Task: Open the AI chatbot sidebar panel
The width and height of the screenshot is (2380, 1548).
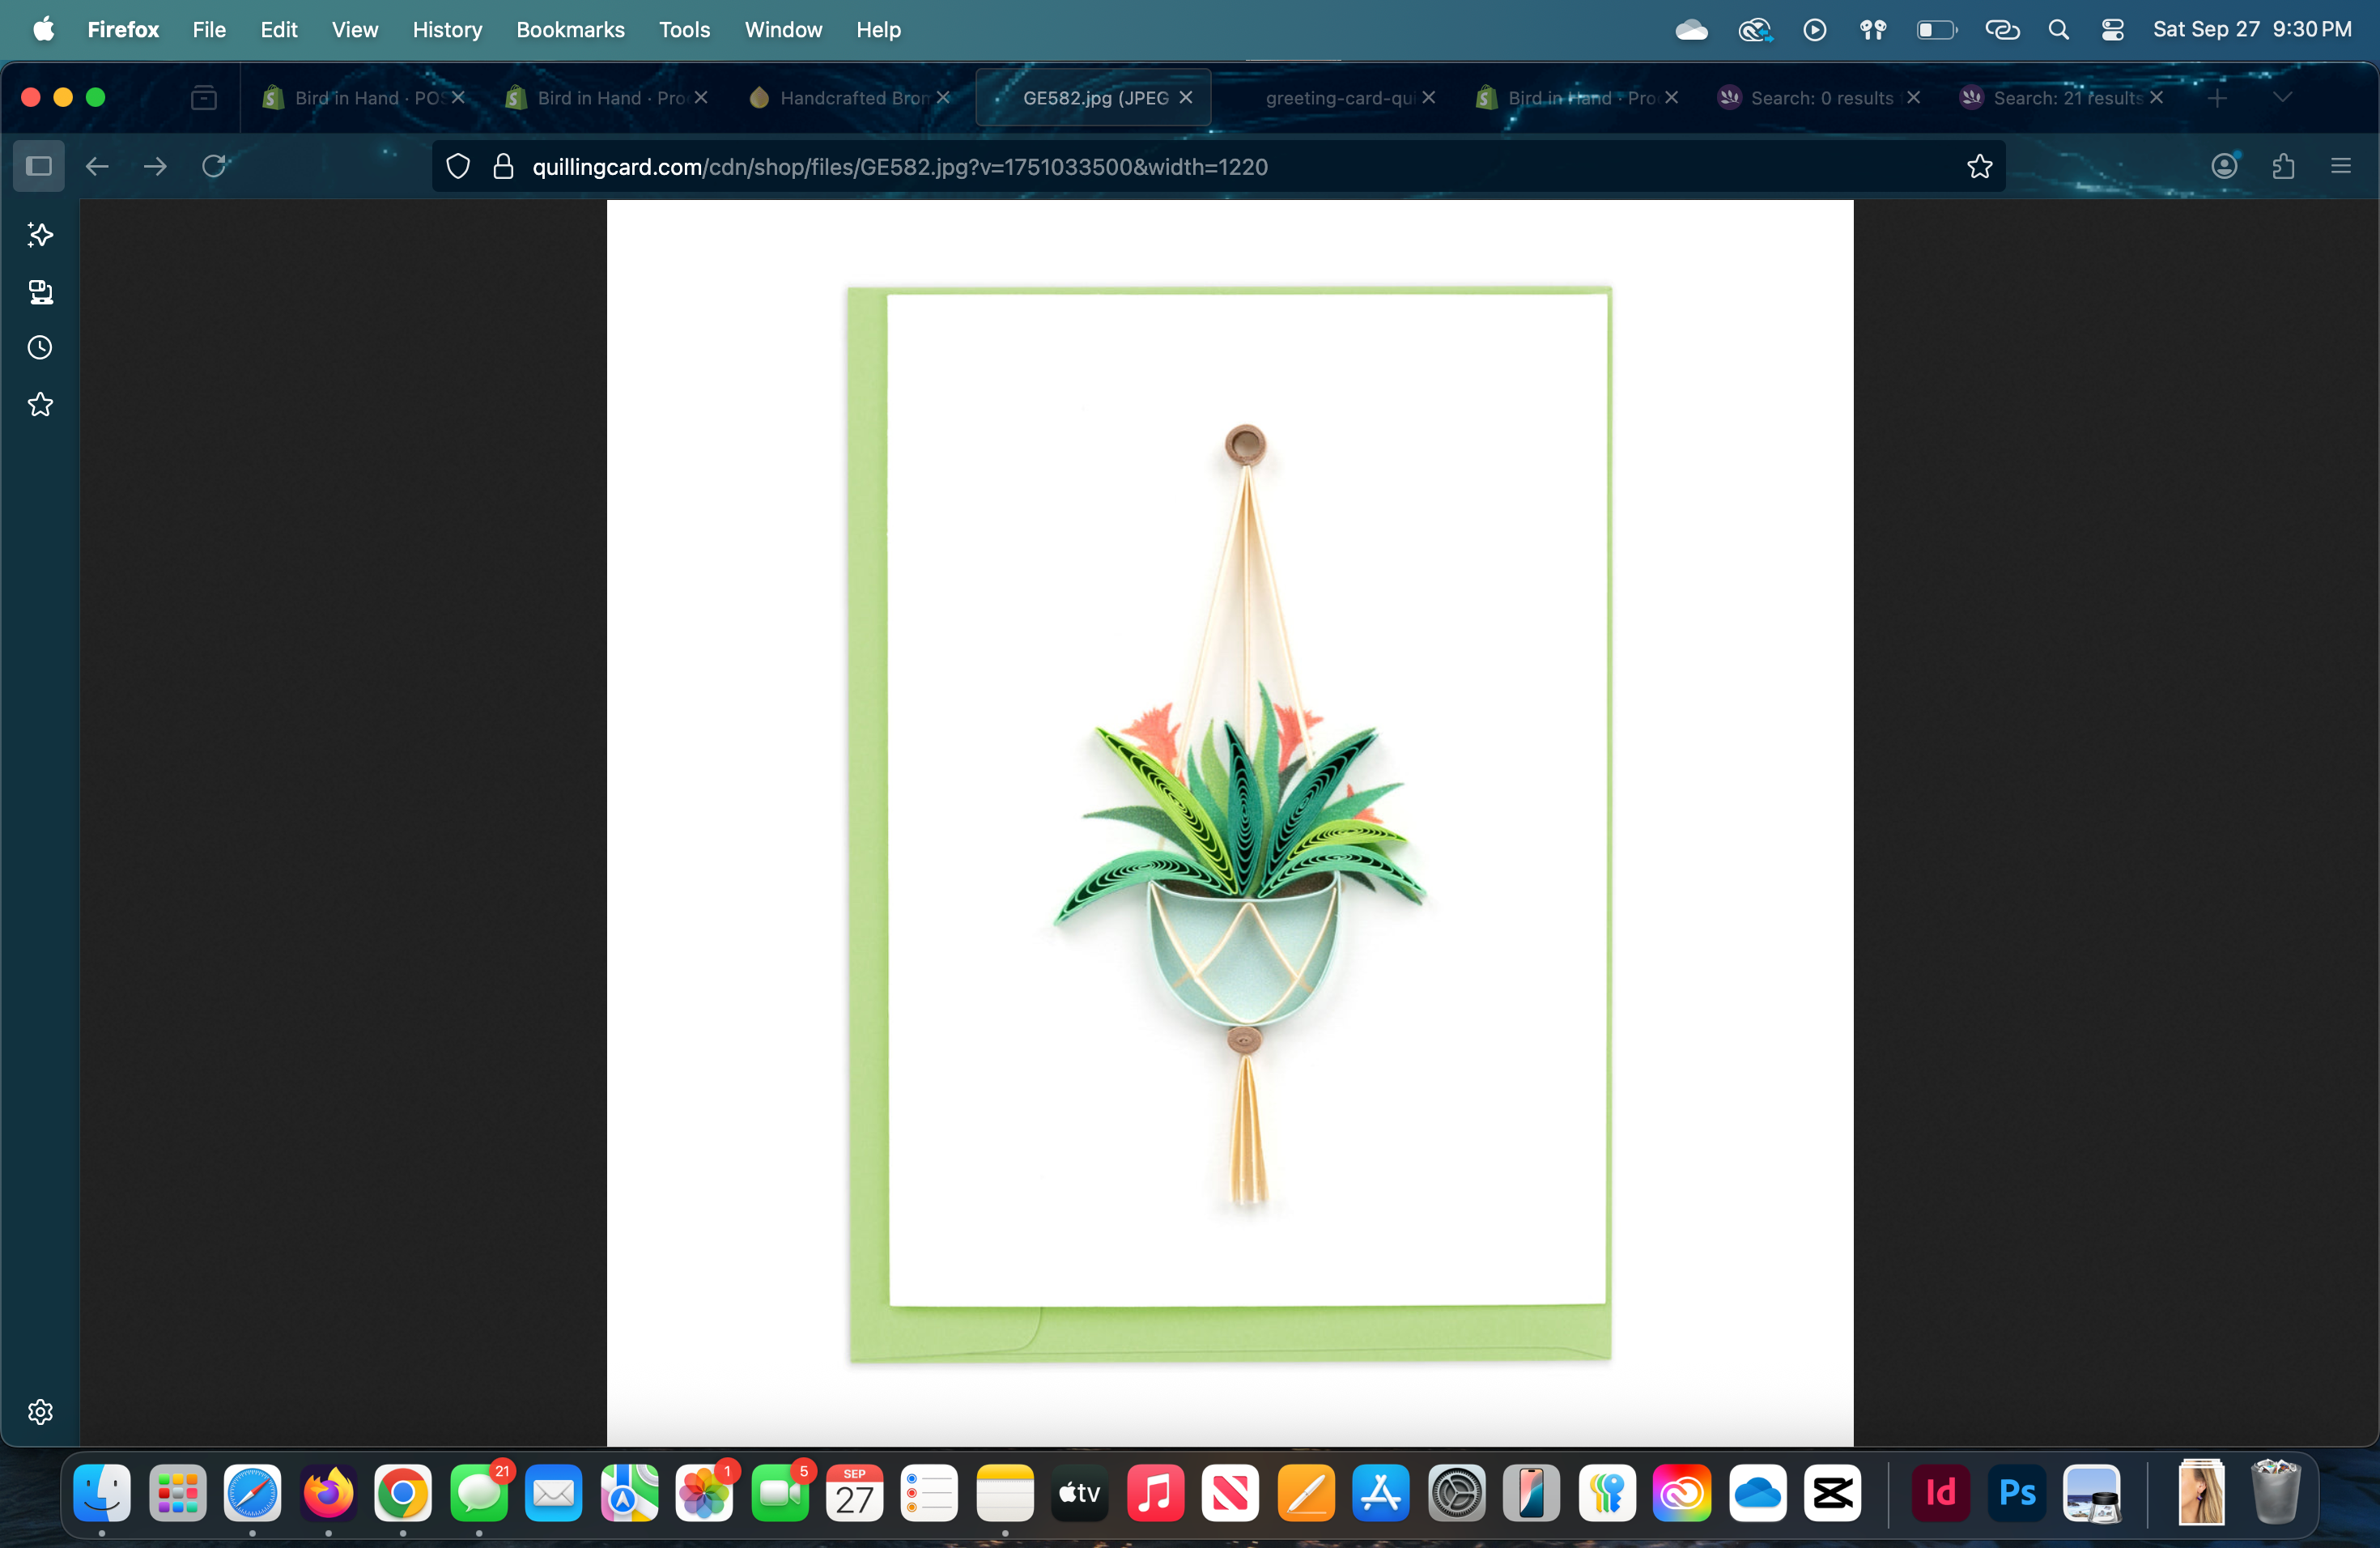Action: (x=40, y=235)
